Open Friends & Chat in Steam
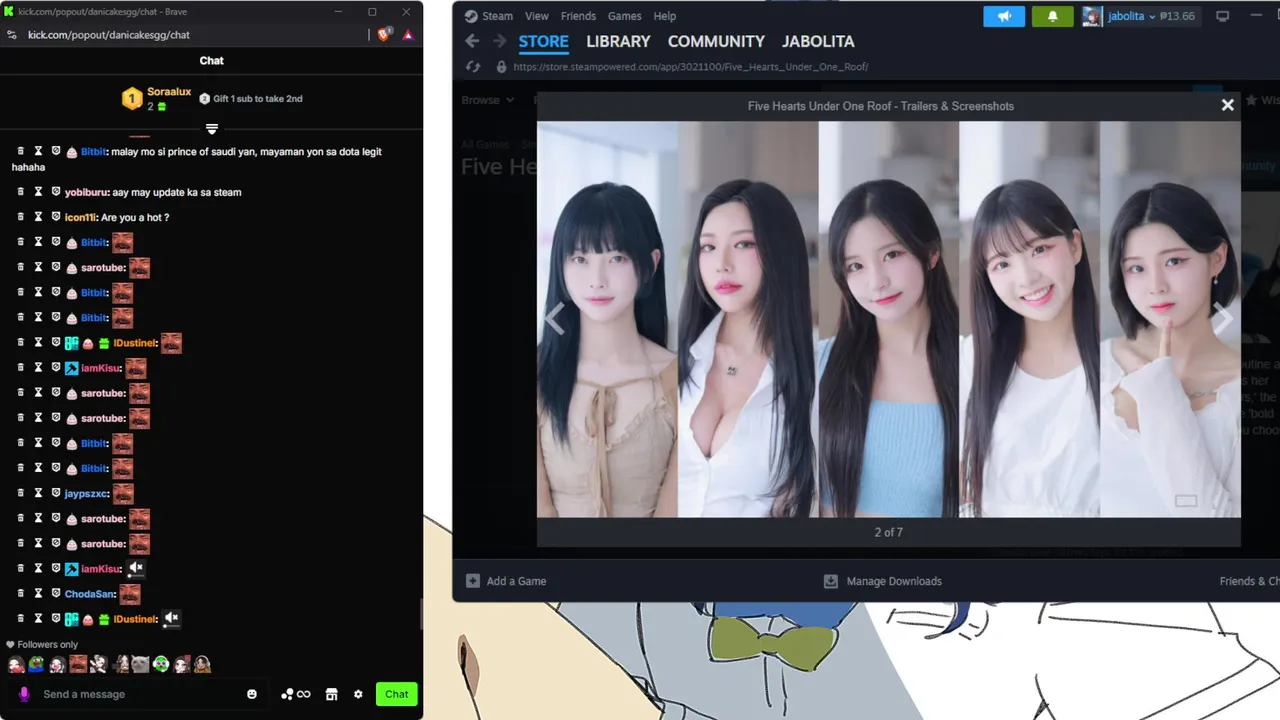This screenshot has height=720, width=1280. tap(1249, 581)
